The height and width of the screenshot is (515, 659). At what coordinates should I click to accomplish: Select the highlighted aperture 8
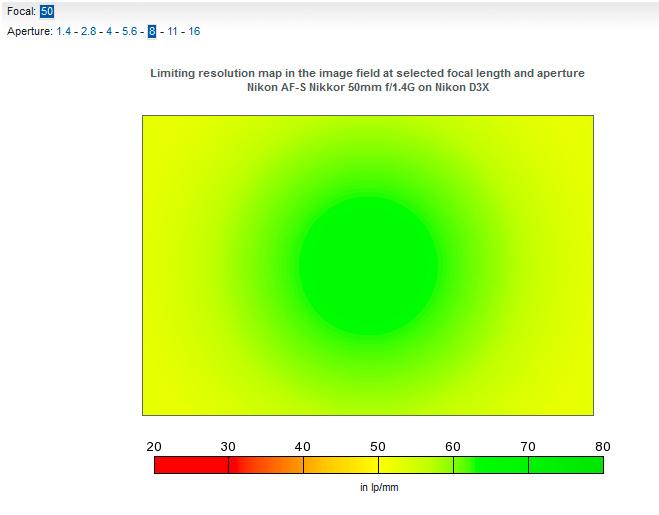point(152,32)
